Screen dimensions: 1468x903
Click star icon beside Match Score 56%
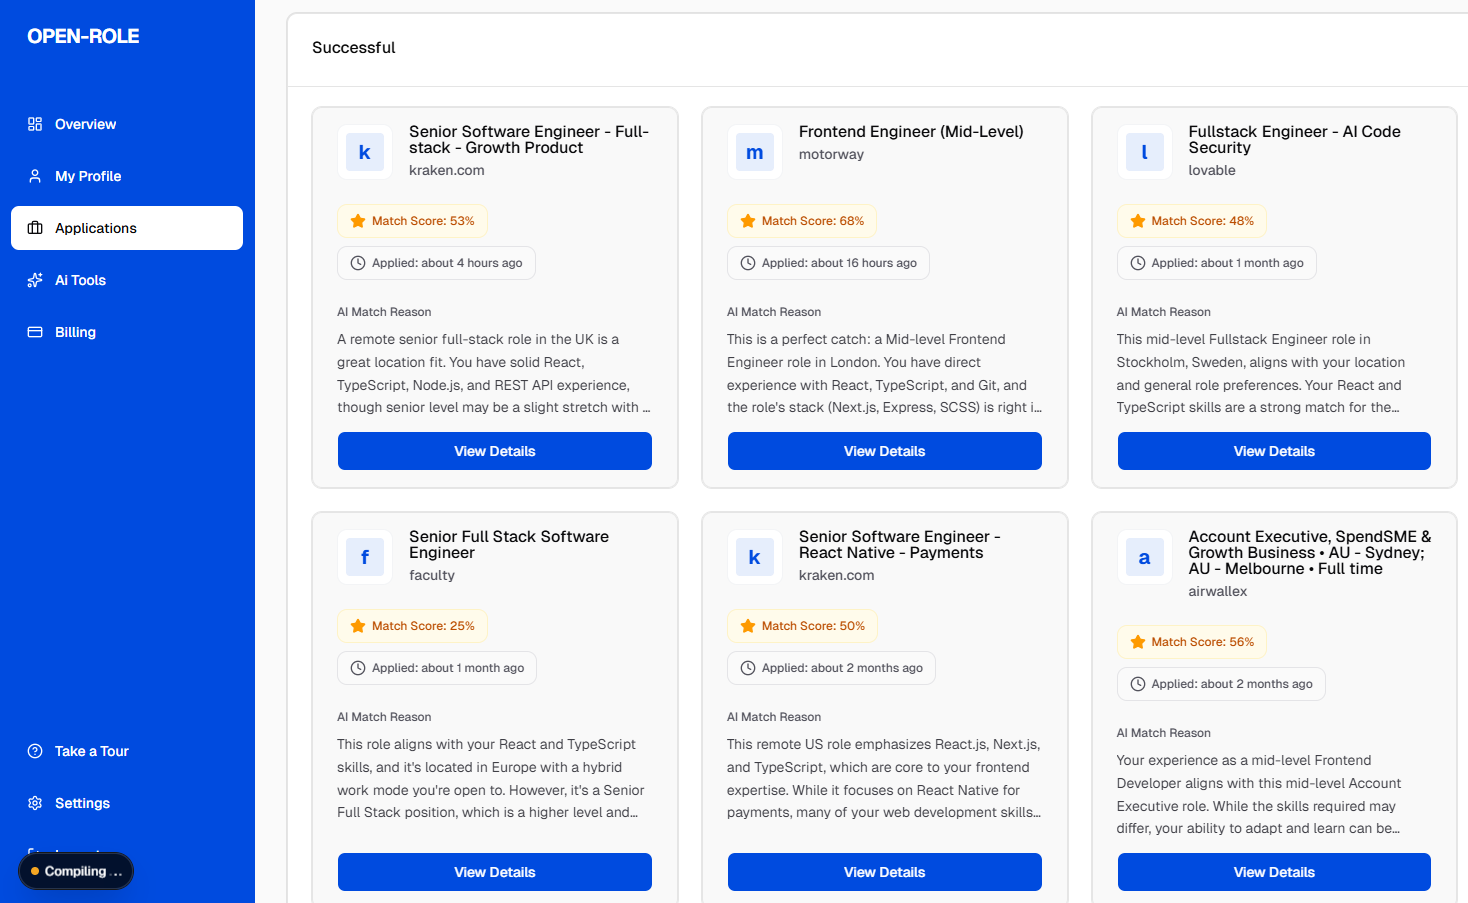point(1137,642)
